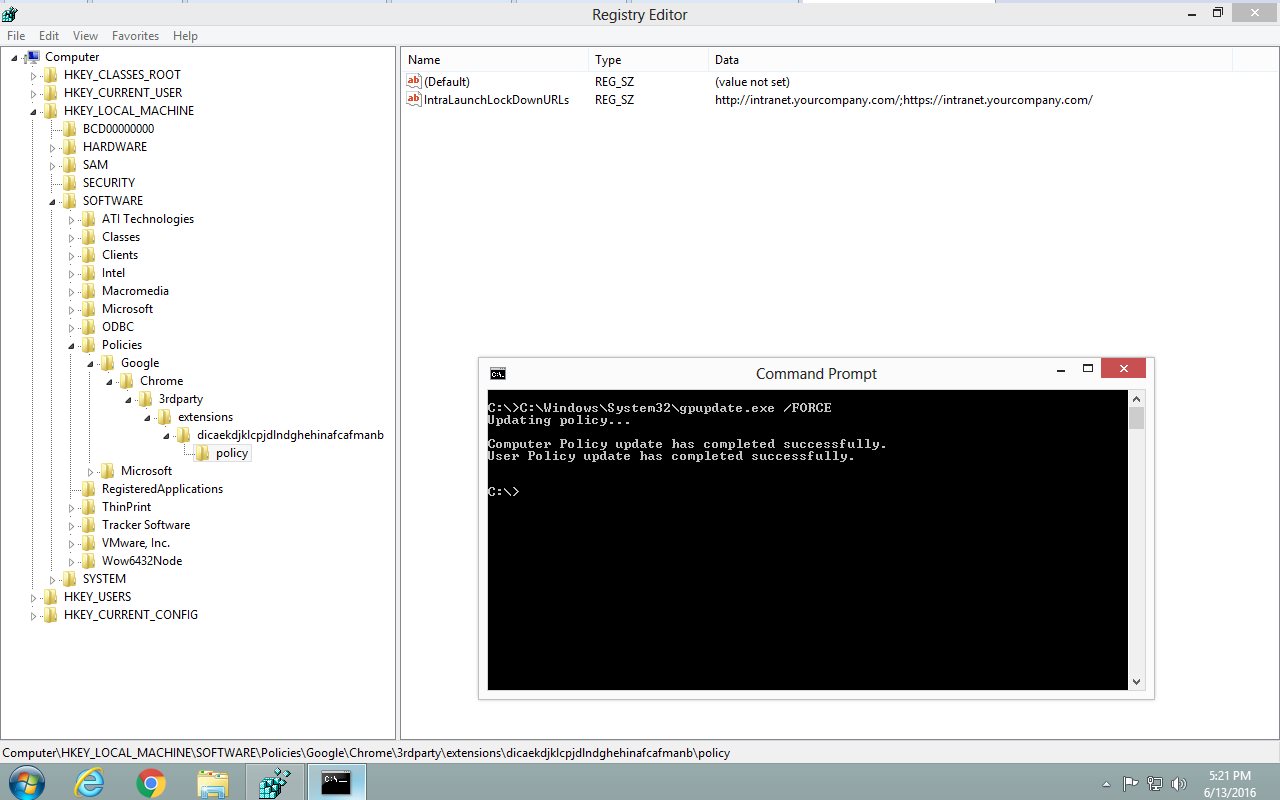1280x800 pixels.
Task: Collapse the SOFTWARE key arrow
Action: pos(53,202)
